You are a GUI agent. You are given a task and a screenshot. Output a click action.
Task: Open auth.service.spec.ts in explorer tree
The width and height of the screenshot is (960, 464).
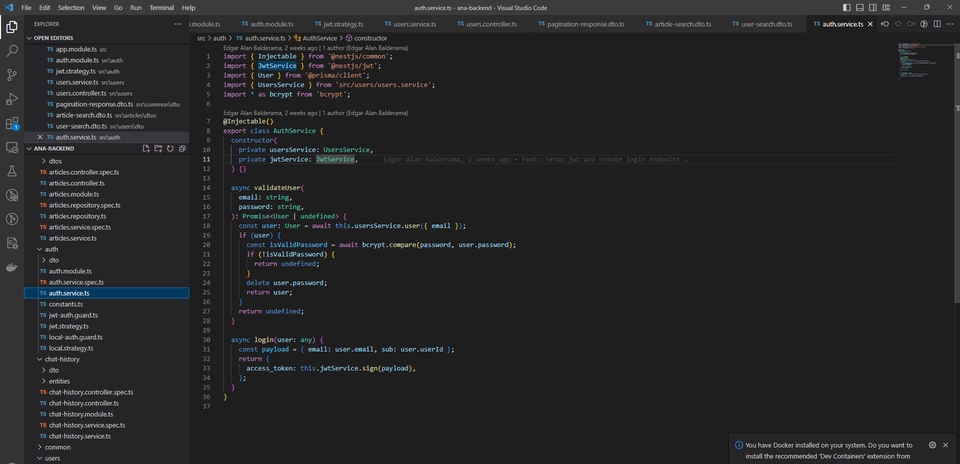coord(76,282)
